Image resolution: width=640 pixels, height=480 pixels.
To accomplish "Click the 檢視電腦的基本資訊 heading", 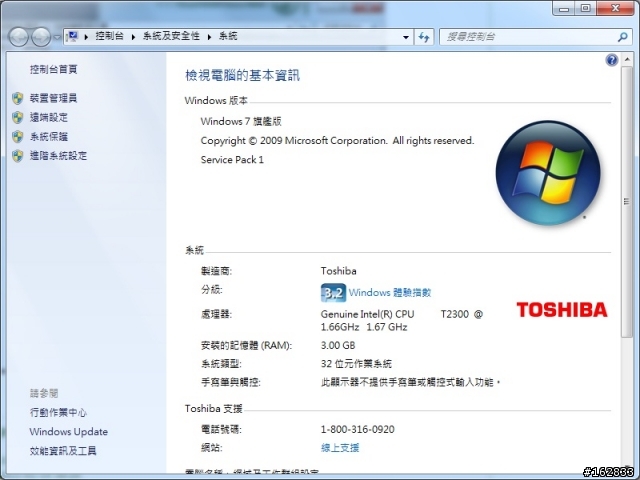I will [x=242, y=76].
